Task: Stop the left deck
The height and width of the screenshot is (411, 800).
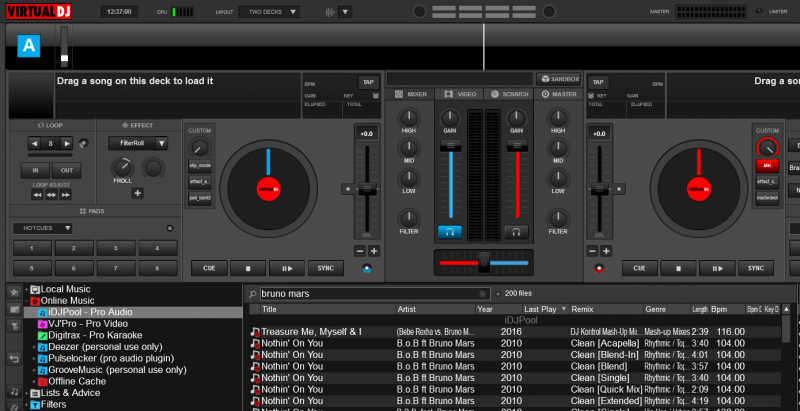Action: click(248, 268)
